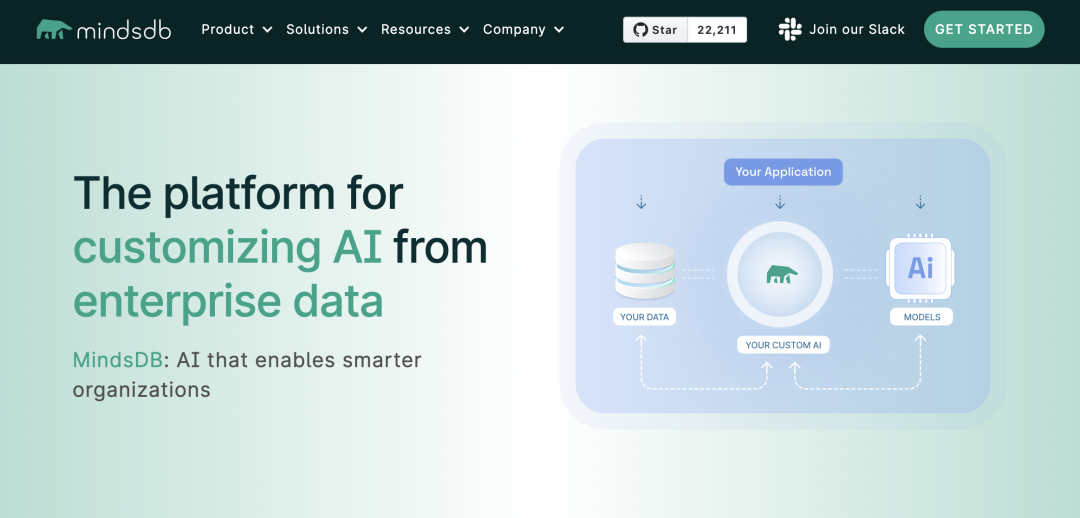Click the Join our Slack link

(842, 30)
